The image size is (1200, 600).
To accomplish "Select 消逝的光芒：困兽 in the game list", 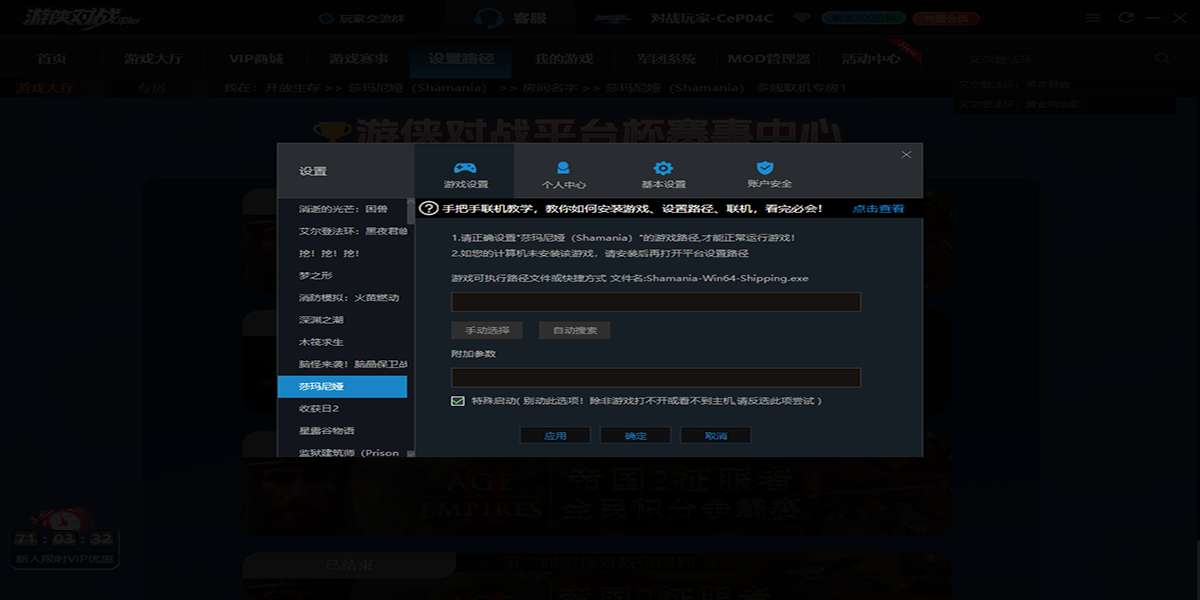I will click(x=342, y=209).
